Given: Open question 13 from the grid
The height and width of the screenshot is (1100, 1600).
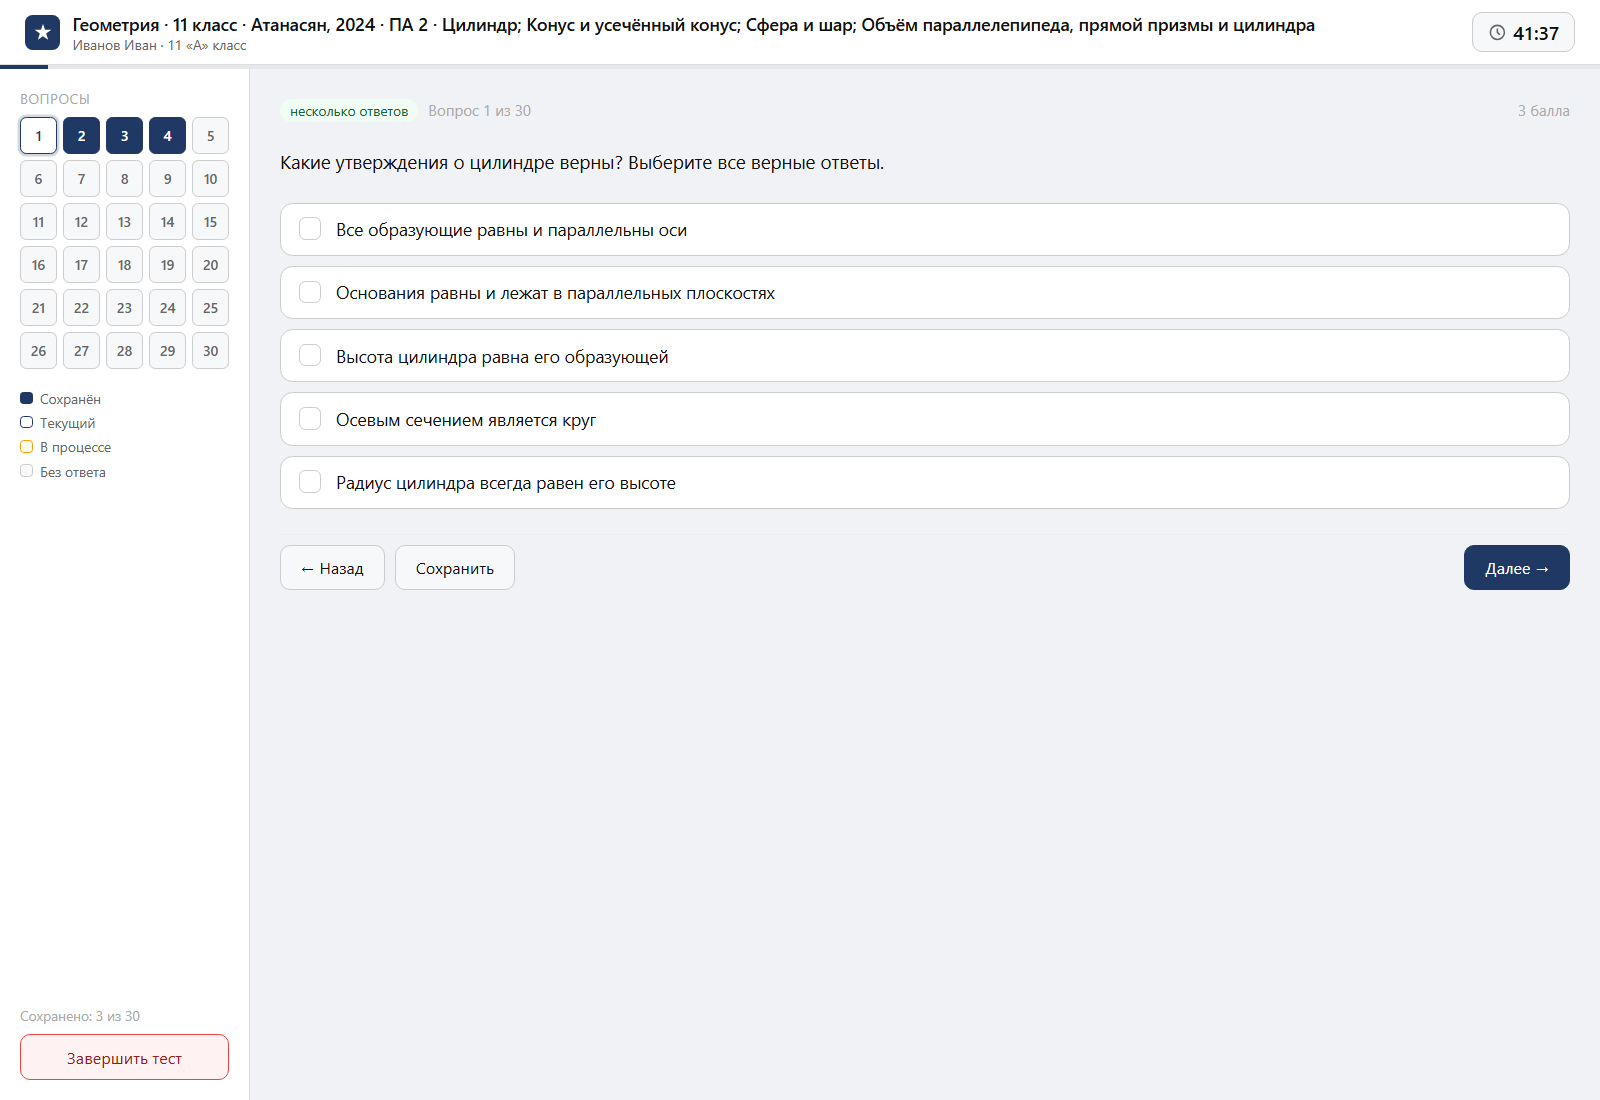Looking at the screenshot, I should (x=124, y=222).
